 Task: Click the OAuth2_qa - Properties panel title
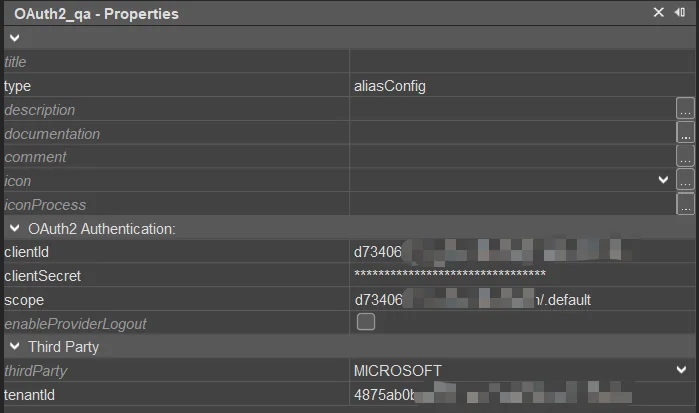pyautogui.click(x=96, y=14)
